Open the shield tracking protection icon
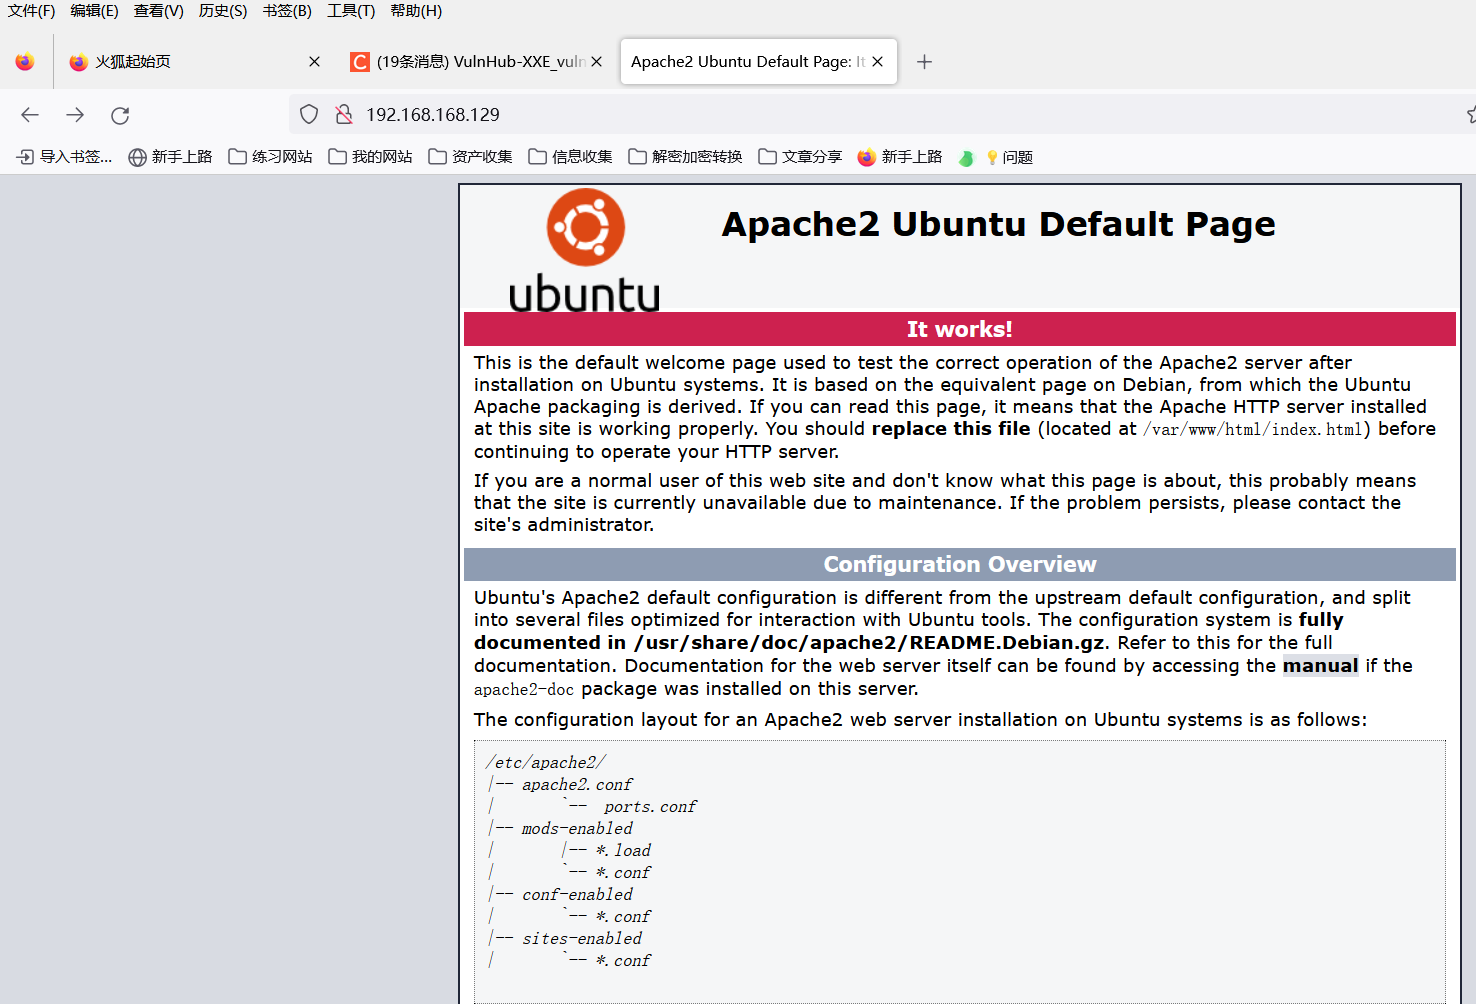Screen dimensions: 1476x1004 (309, 115)
